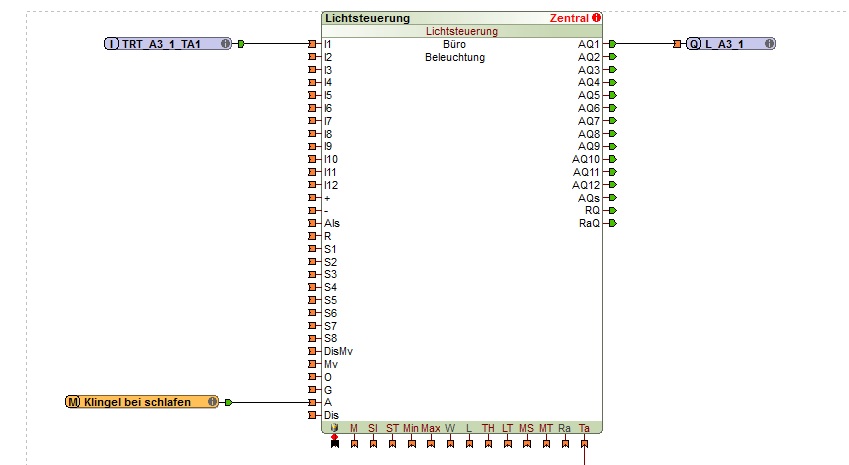849x465 pixels.
Task: Click the AQ12 output connector
Action: 612,185
